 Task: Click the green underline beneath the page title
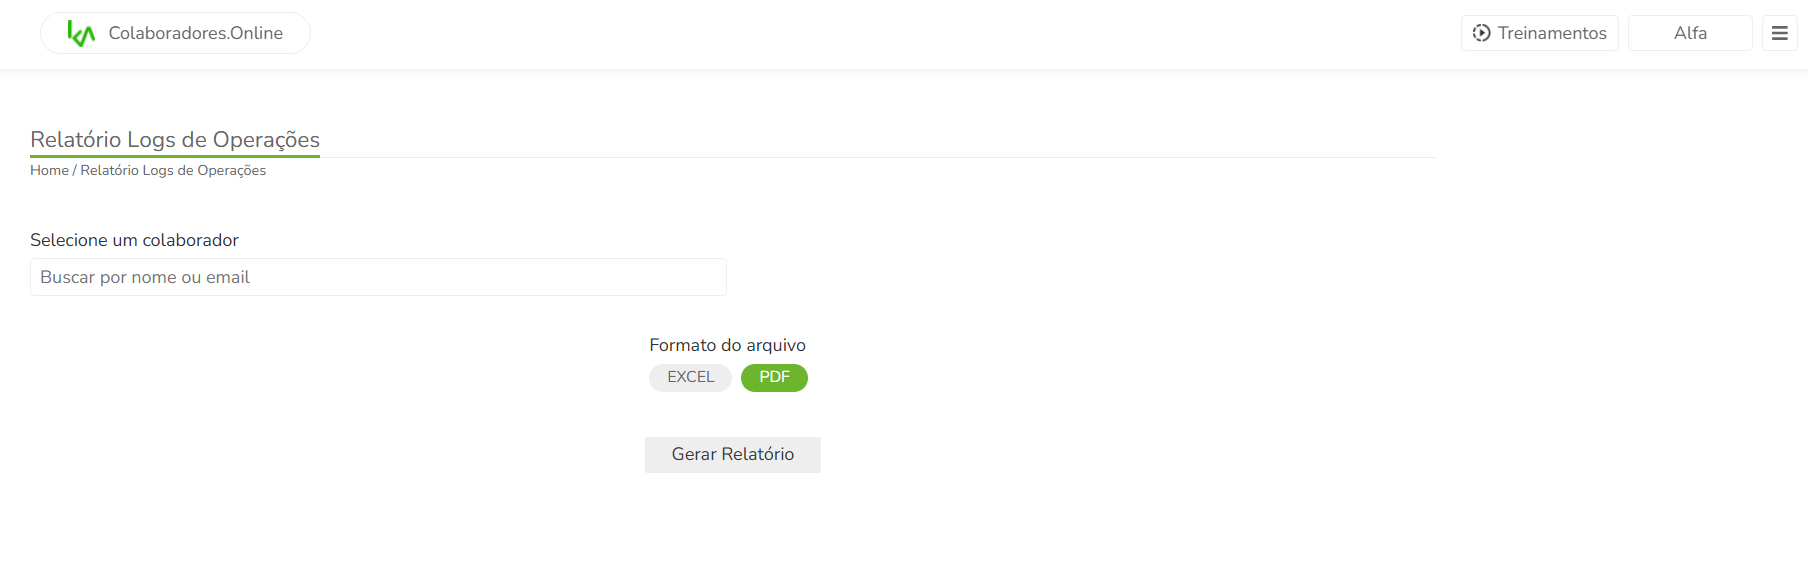[x=175, y=156]
